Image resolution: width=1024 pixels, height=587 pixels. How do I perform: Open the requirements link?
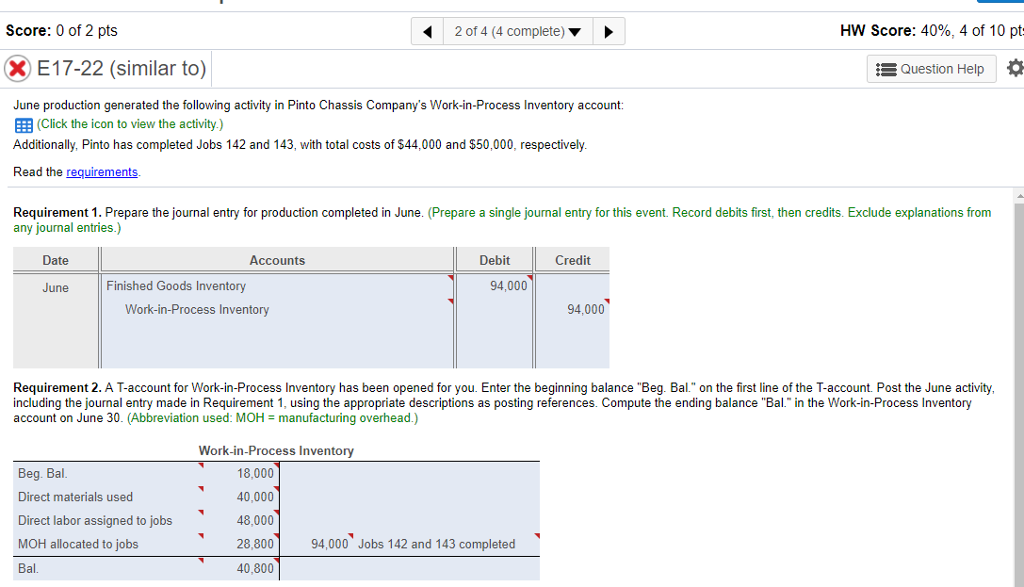tap(102, 172)
